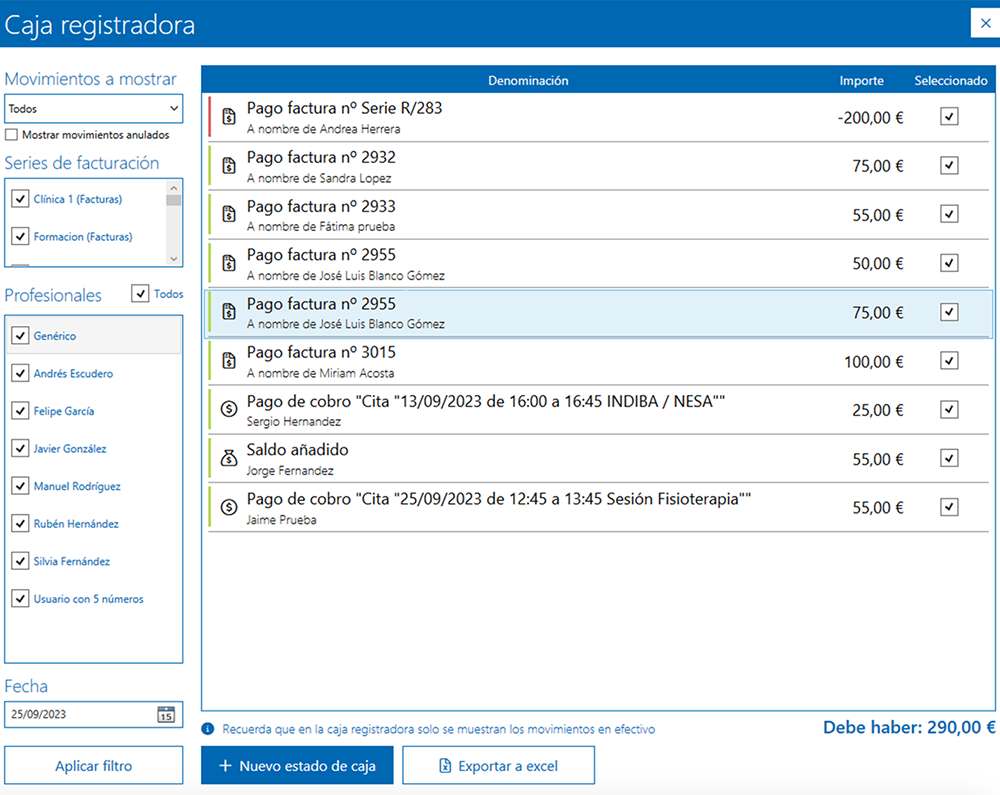Click the Aplicar filtro button
Image resolution: width=1000 pixels, height=795 pixels.
(x=93, y=764)
